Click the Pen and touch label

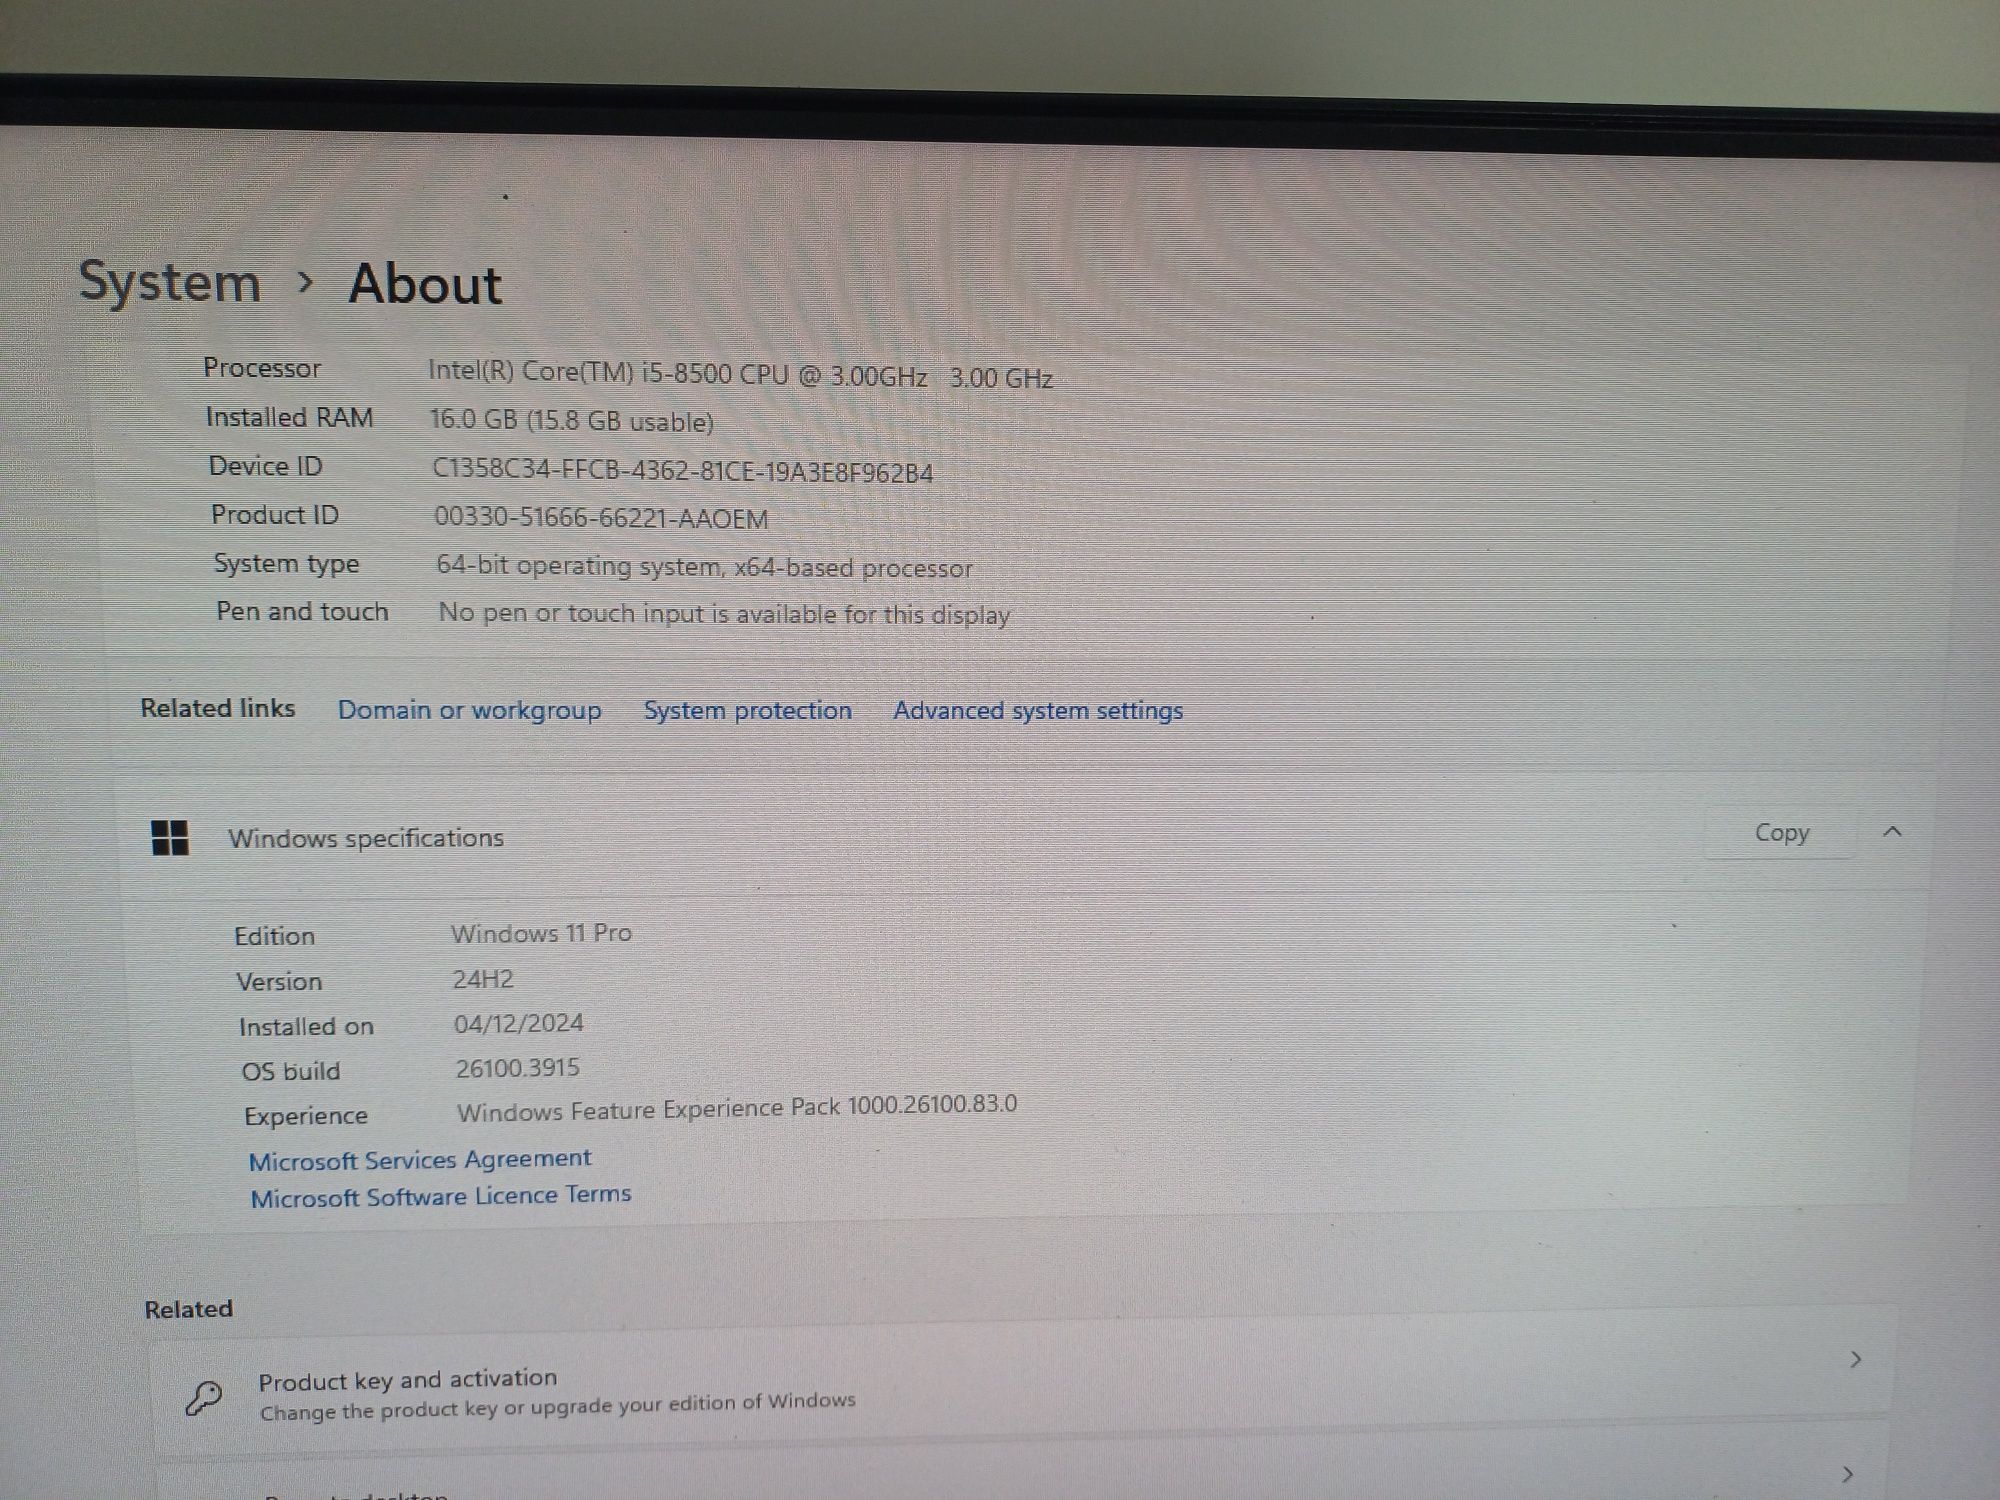[302, 611]
